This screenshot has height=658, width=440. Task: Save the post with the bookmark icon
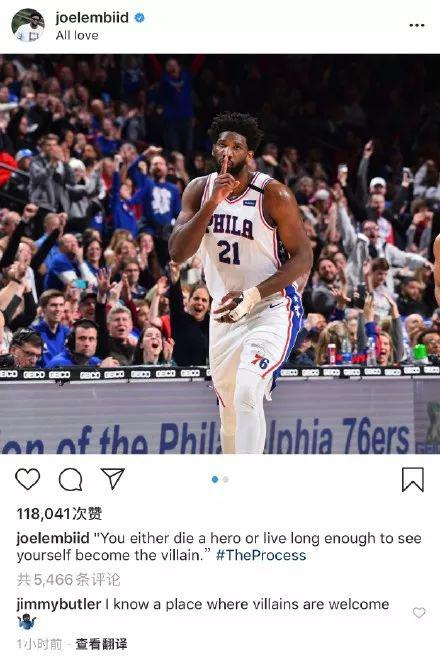pos(413,480)
